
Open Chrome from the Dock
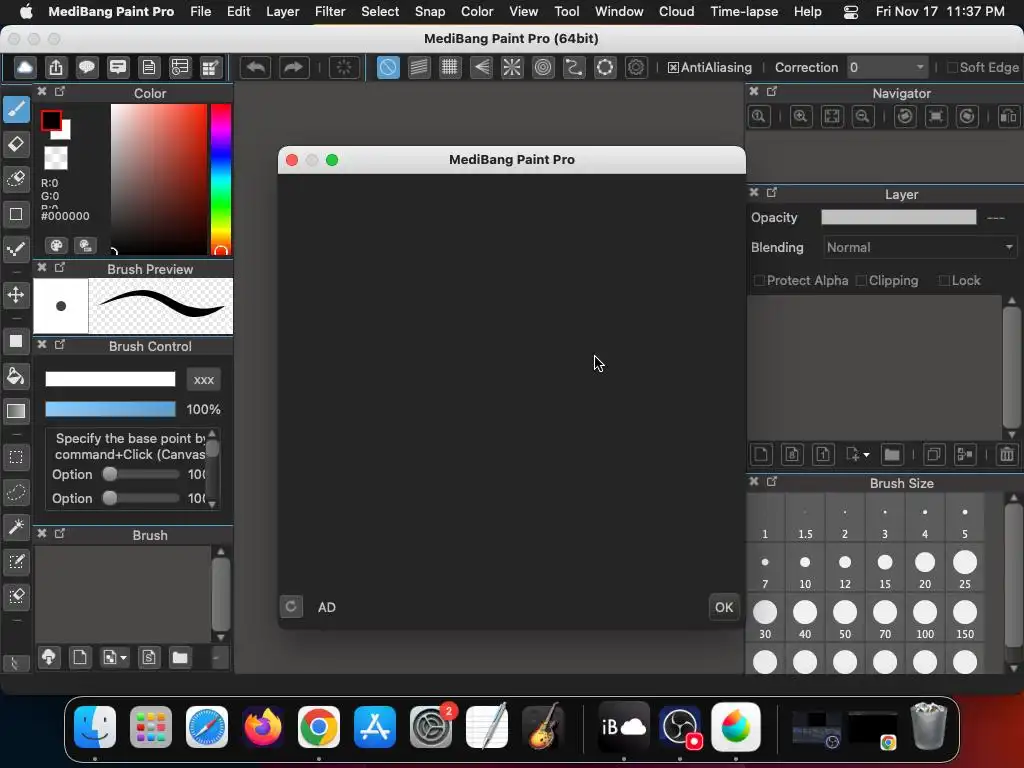pos(319,726)
